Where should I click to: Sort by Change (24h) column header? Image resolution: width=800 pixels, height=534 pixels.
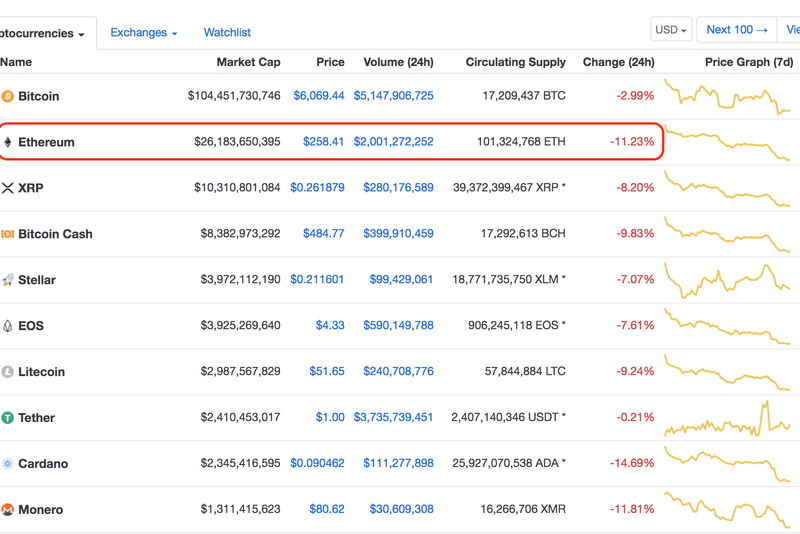click(618, 62)
